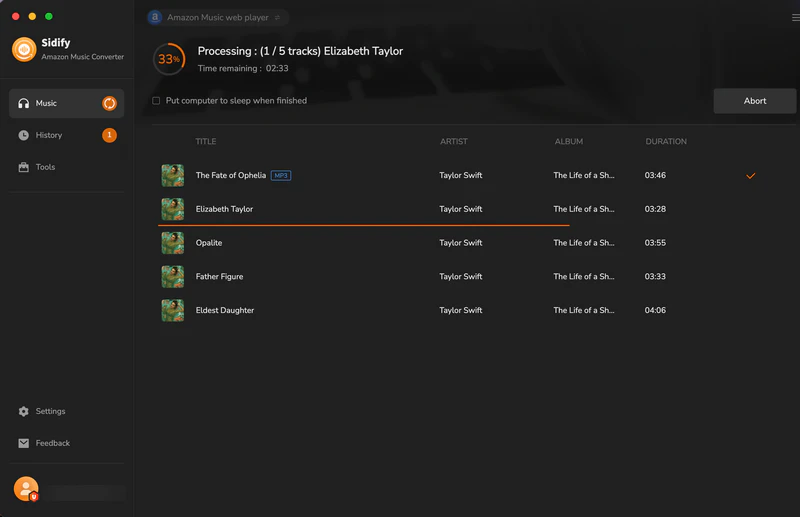
Task: Select the Father Figure track title
Action: (219, 276)
